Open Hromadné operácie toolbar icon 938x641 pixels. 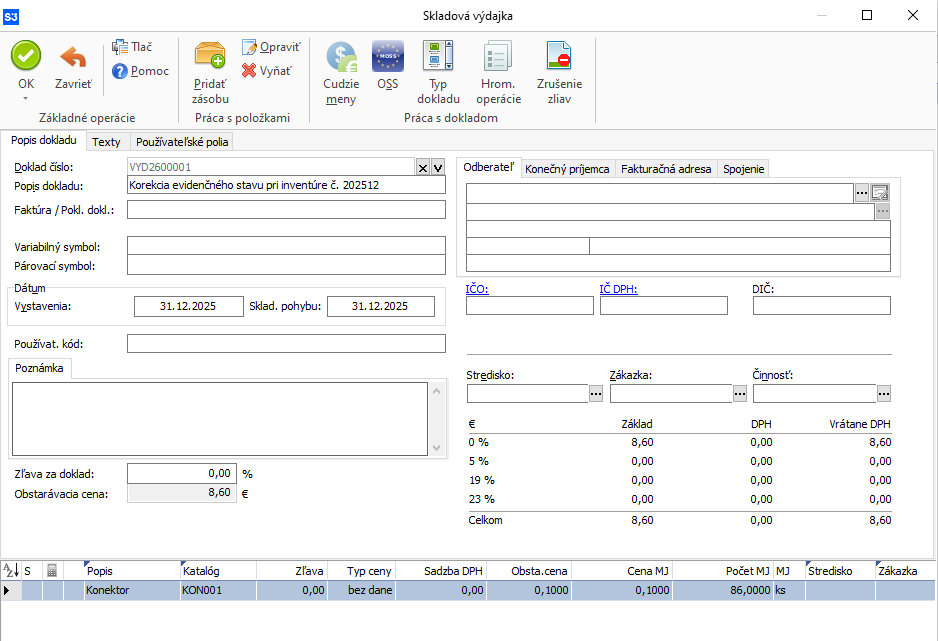point(498,57)
